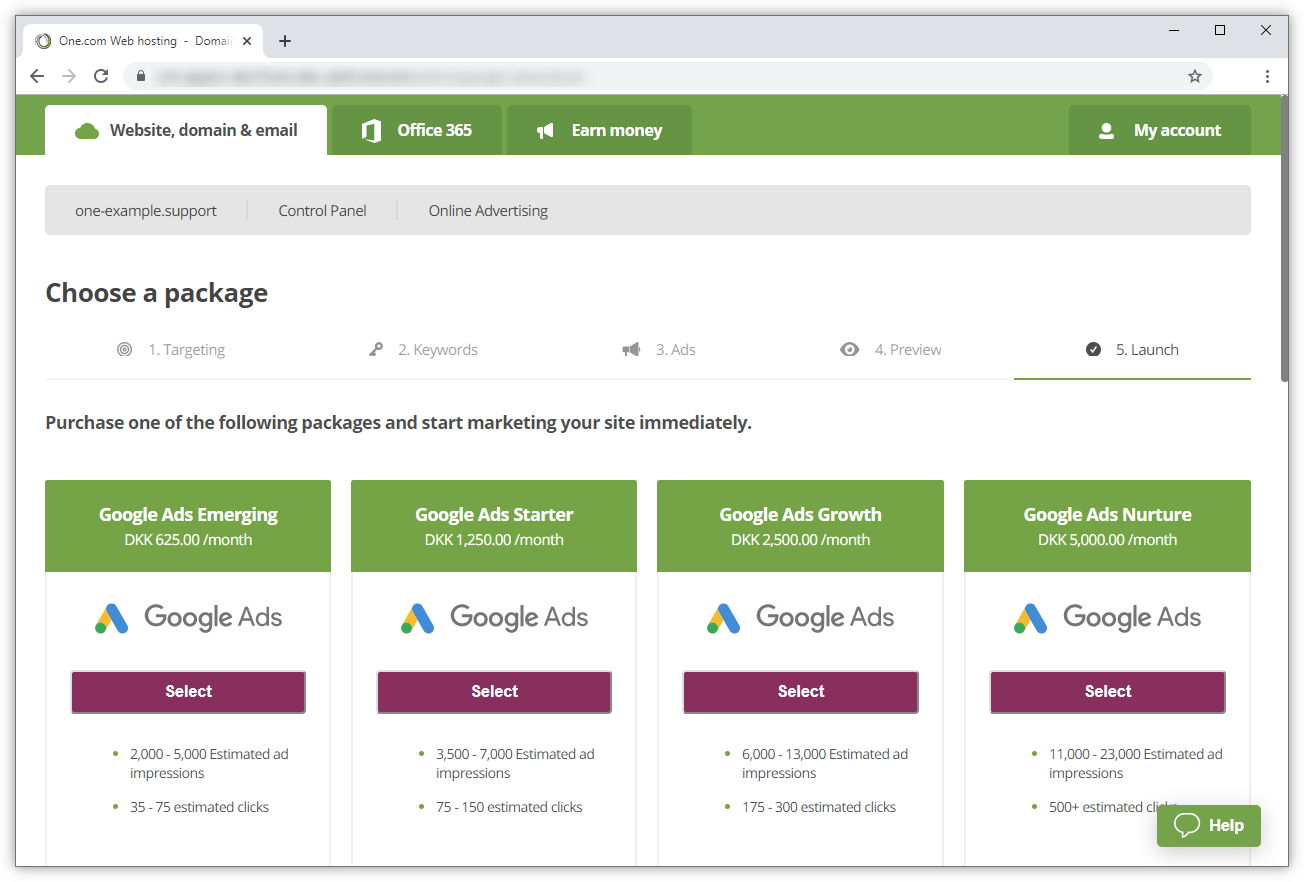
Task: Open the Website, domain & email tab
Action: tap(186, 130)
